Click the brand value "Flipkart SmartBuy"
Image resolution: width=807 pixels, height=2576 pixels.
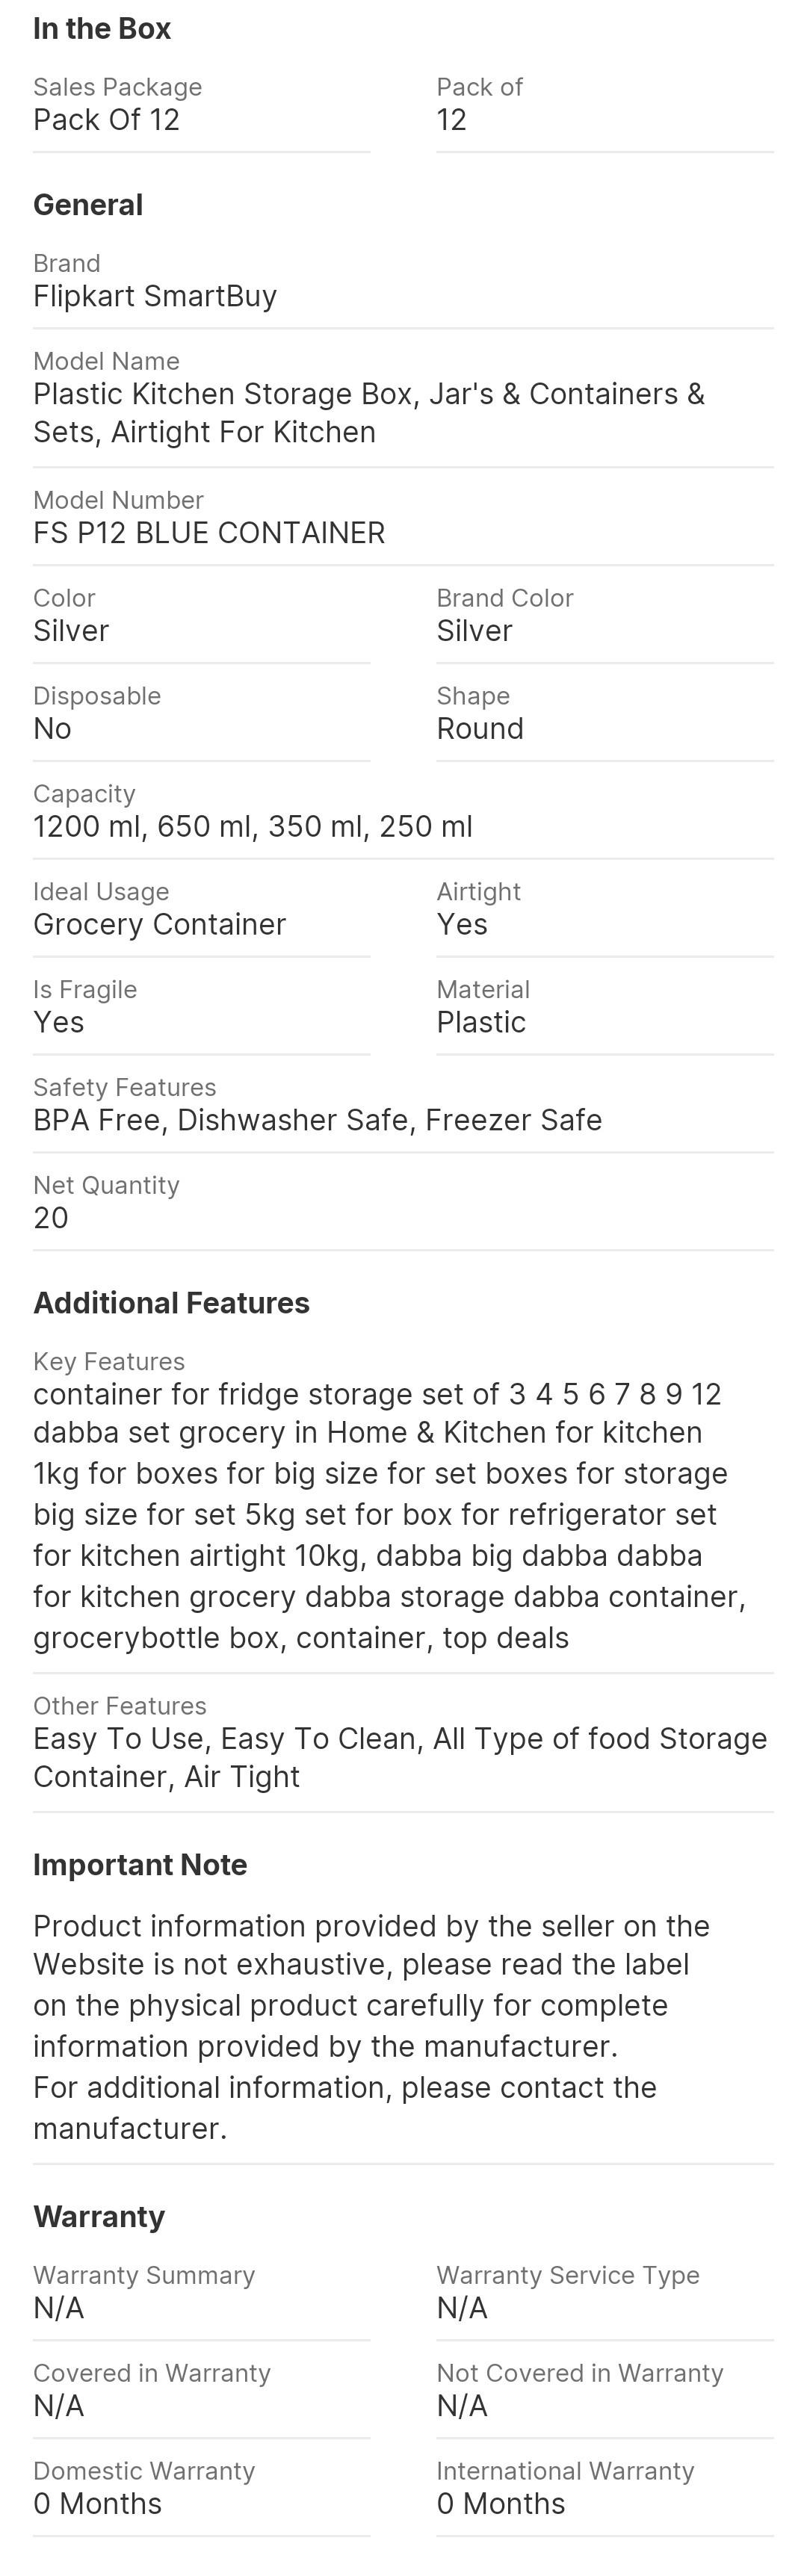click(x=155, y=296)
